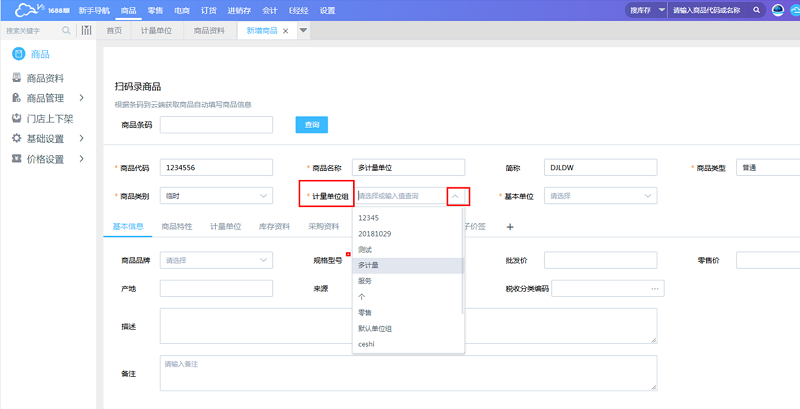Open 门店上下架 from the sidebar
Screen dimensions: 800x409
point(48,118)
